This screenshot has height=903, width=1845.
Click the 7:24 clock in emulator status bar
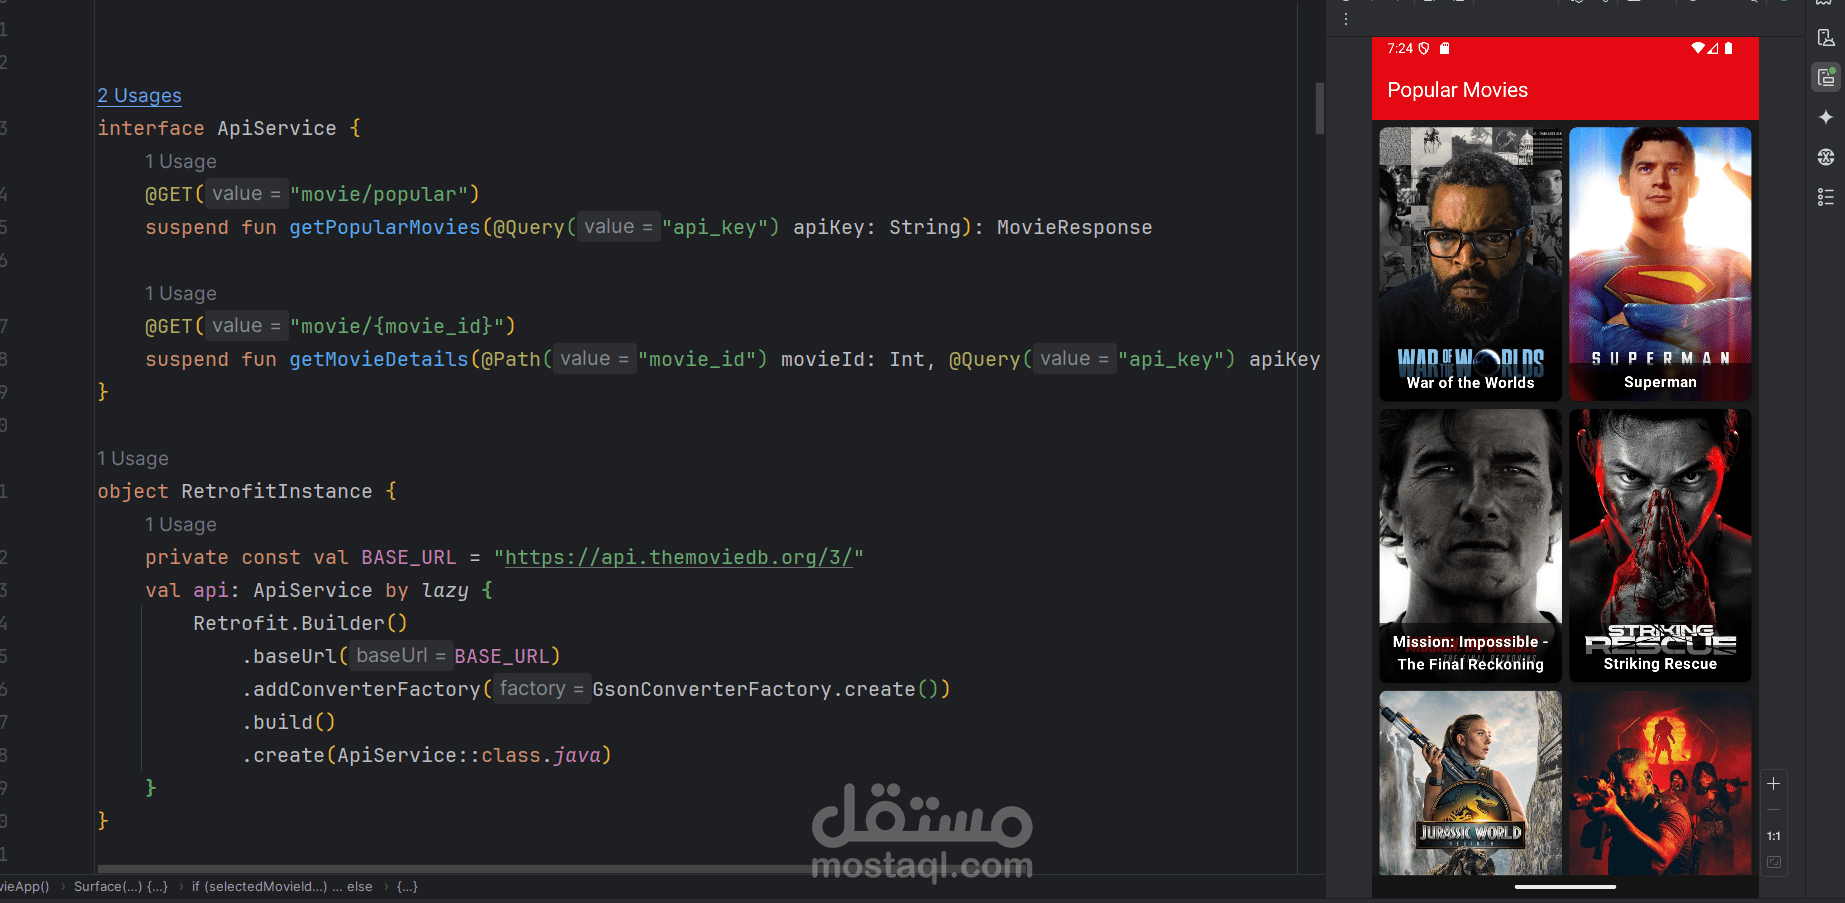pos(1399,48)
